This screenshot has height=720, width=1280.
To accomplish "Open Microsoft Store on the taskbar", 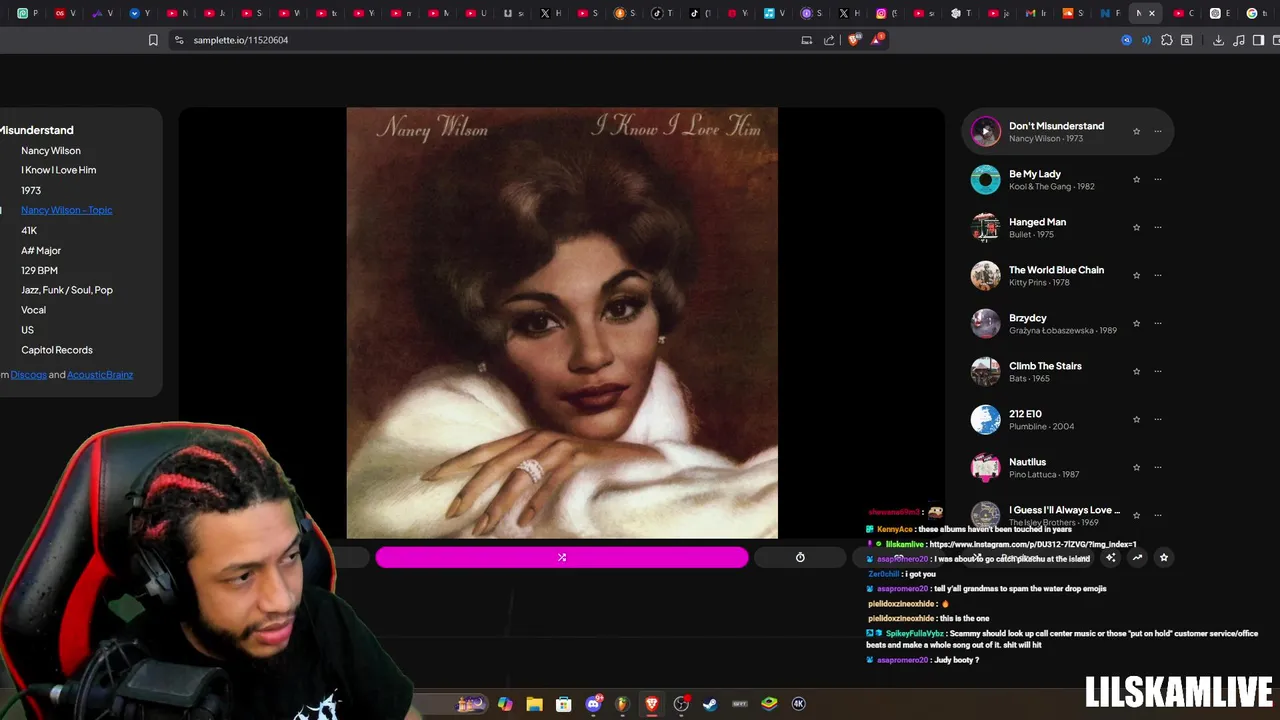I will pyautogui.click(x=564, y=704).
